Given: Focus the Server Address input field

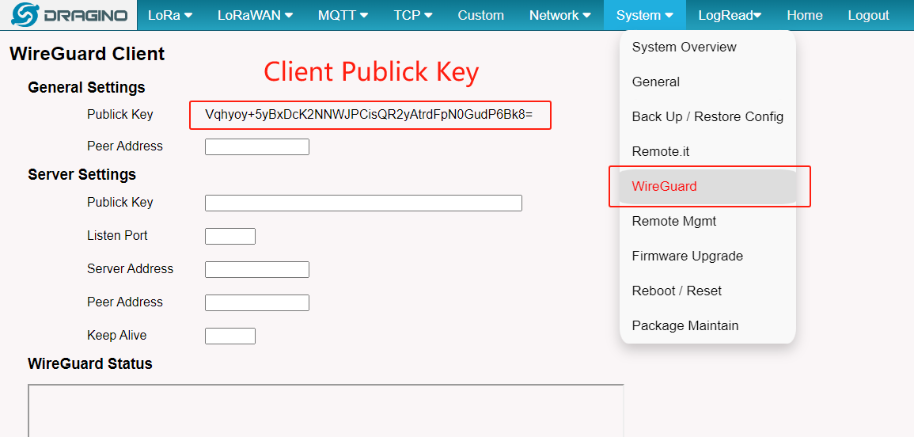Looking at the screenshot, I should click(x=257, y=270).
